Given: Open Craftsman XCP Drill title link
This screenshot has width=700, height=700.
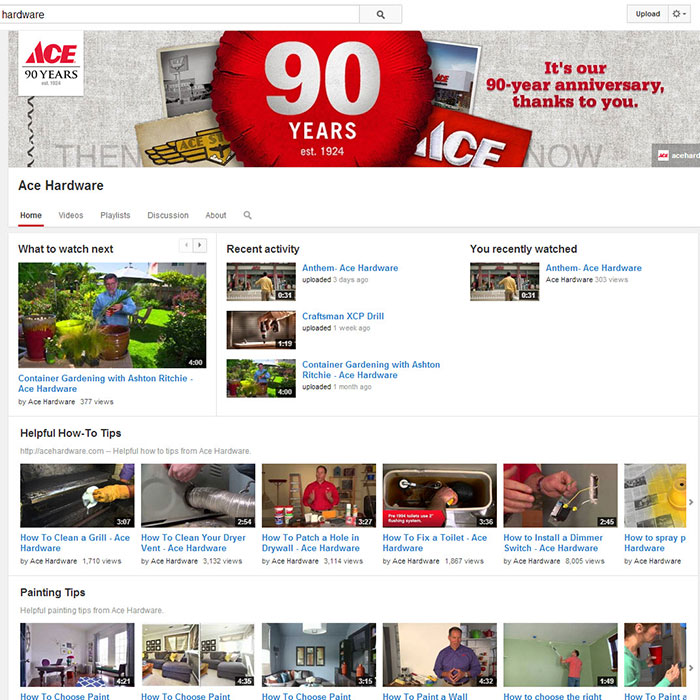Looking at the screenshot, I should 343,316.
